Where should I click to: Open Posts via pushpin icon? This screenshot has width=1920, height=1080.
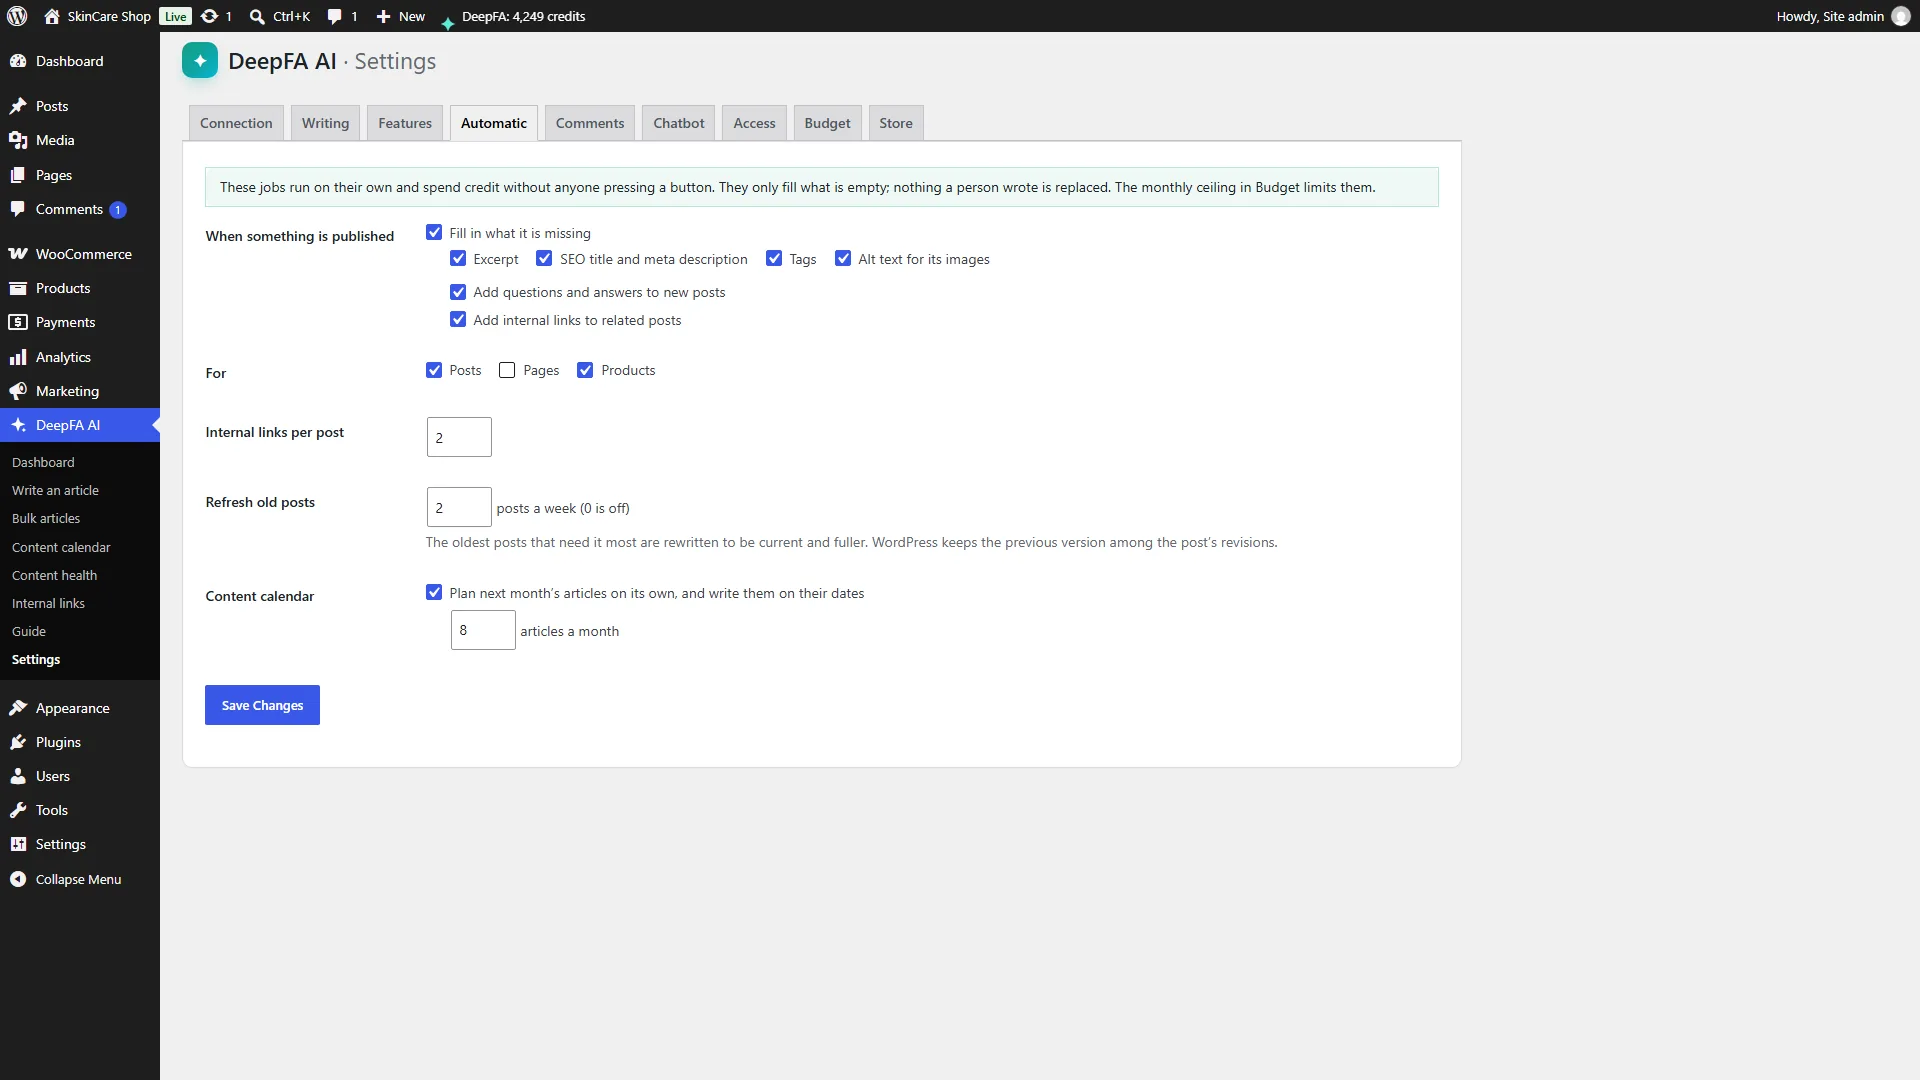point(18,106)
